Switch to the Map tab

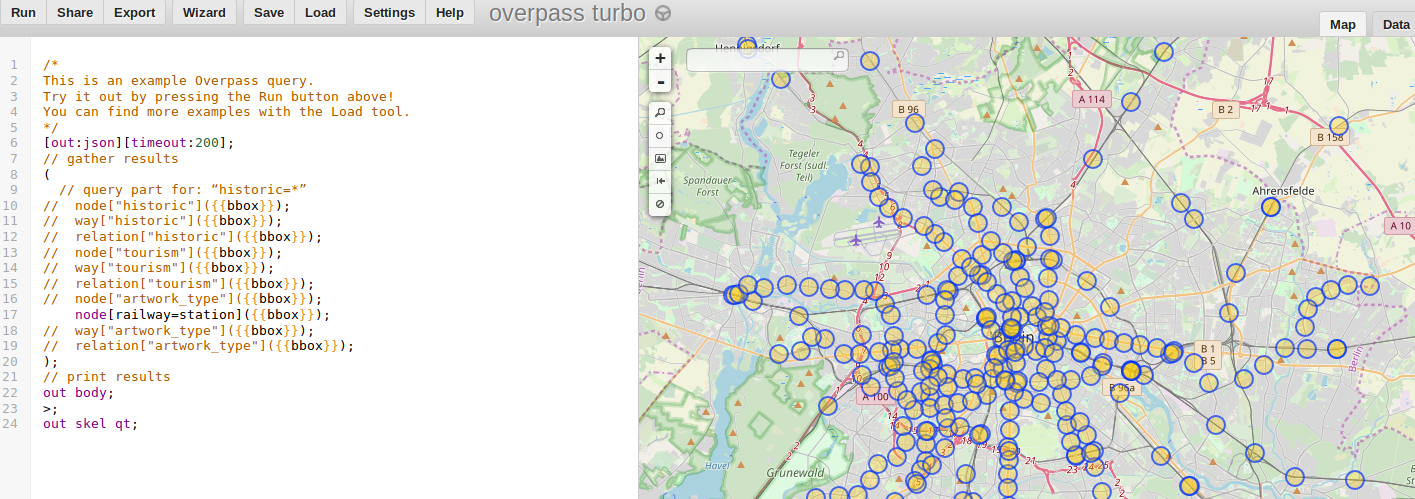(1342, 25)
